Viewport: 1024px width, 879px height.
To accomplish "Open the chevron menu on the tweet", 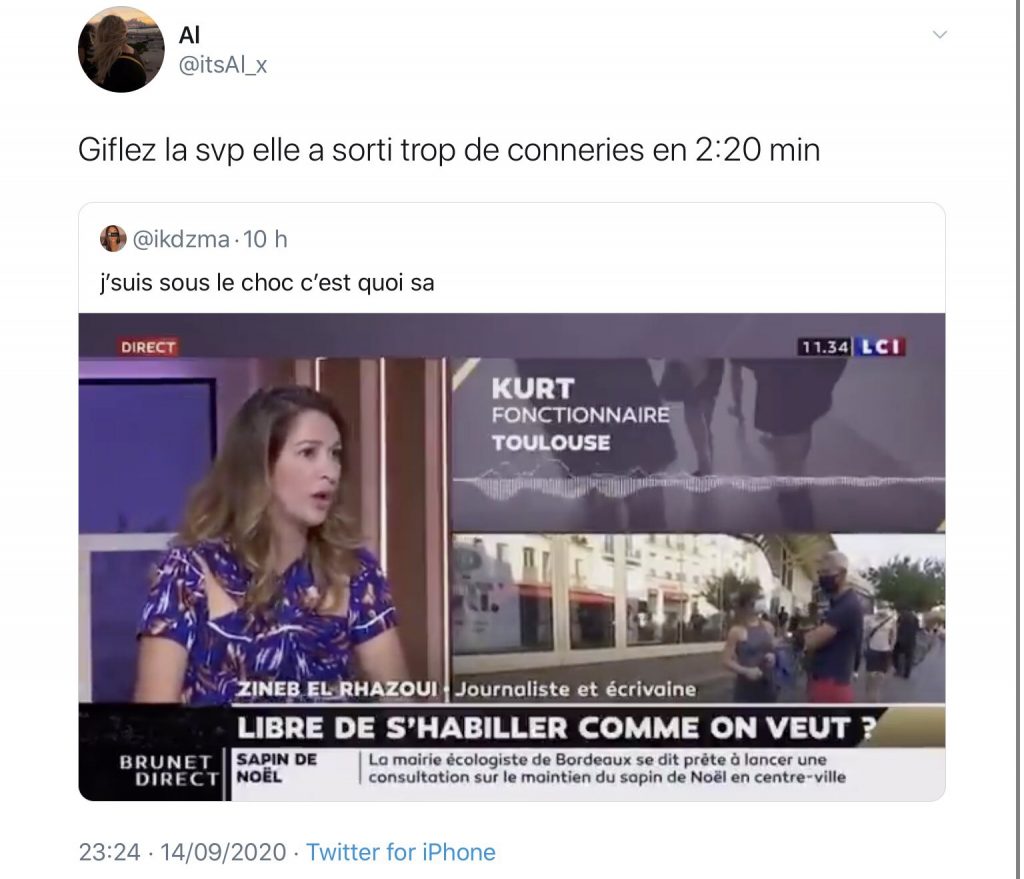I will pyautogui.click(x=939, y=35).
